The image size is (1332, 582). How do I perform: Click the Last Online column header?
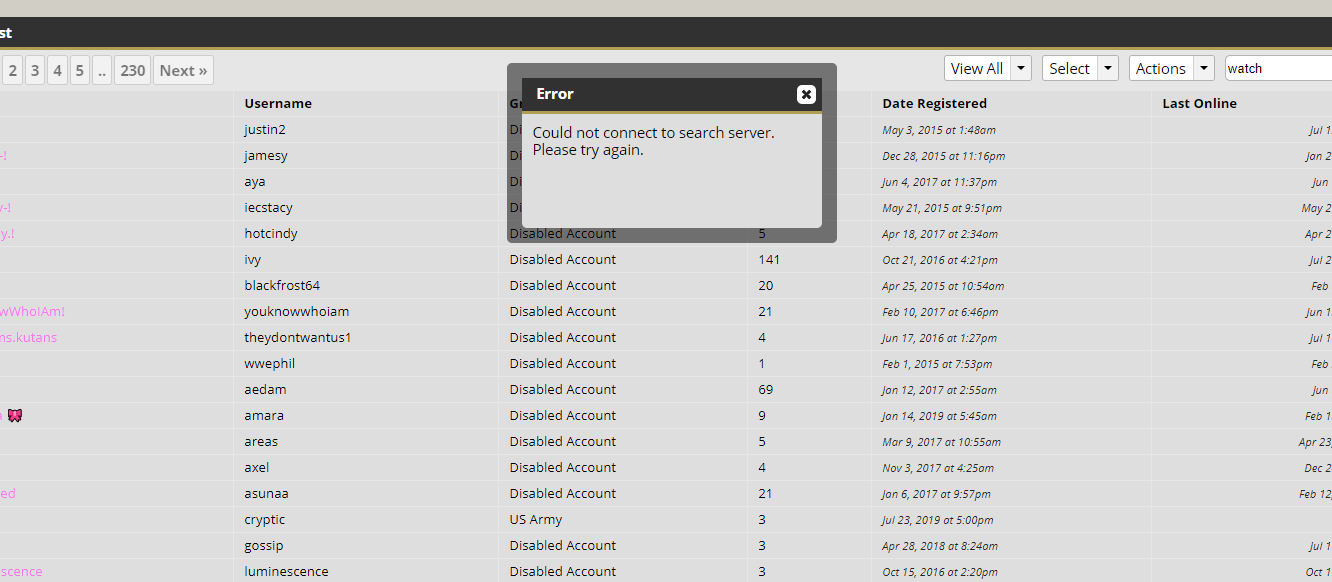[x=1200, y=103]
